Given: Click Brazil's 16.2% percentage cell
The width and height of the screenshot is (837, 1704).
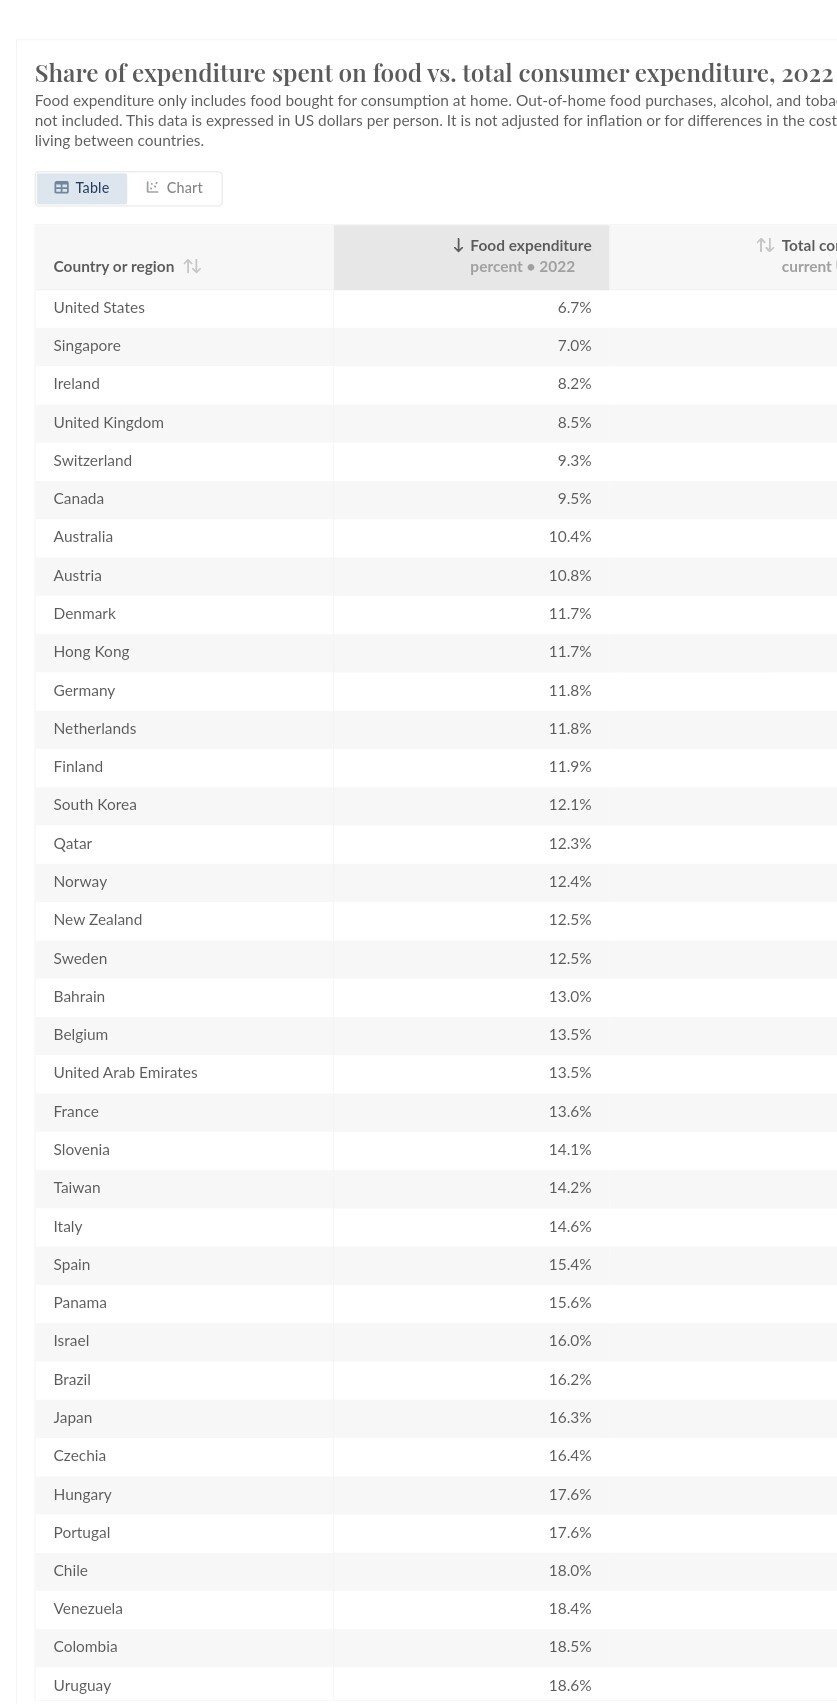Looking at the screenshot, I should pyautogui.click(x=570, y=1380).
